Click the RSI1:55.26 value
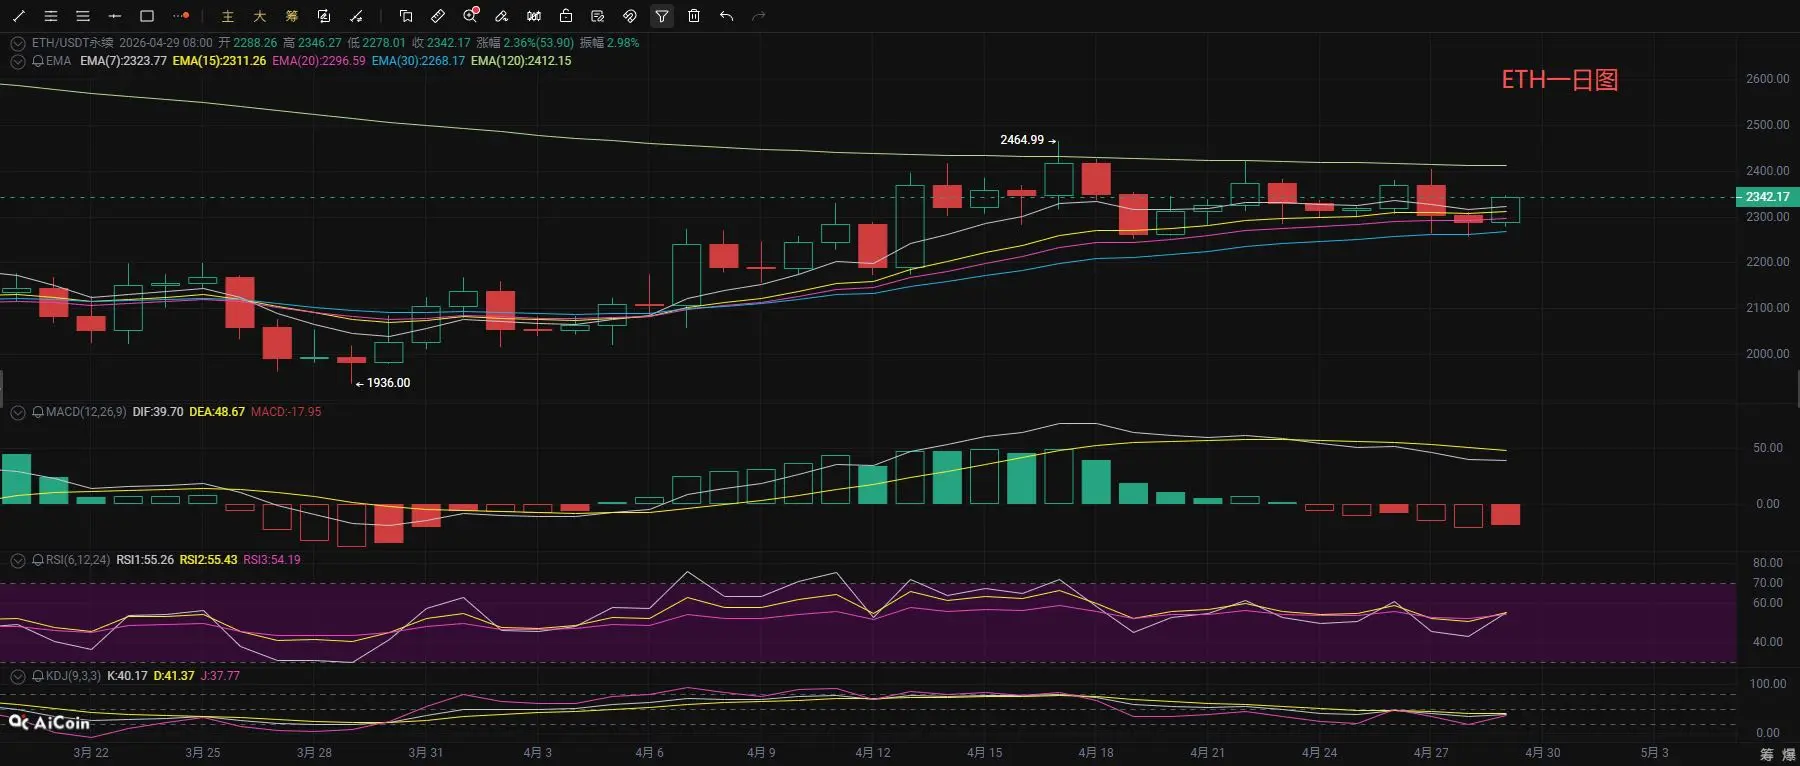 (x=145, y=560)
